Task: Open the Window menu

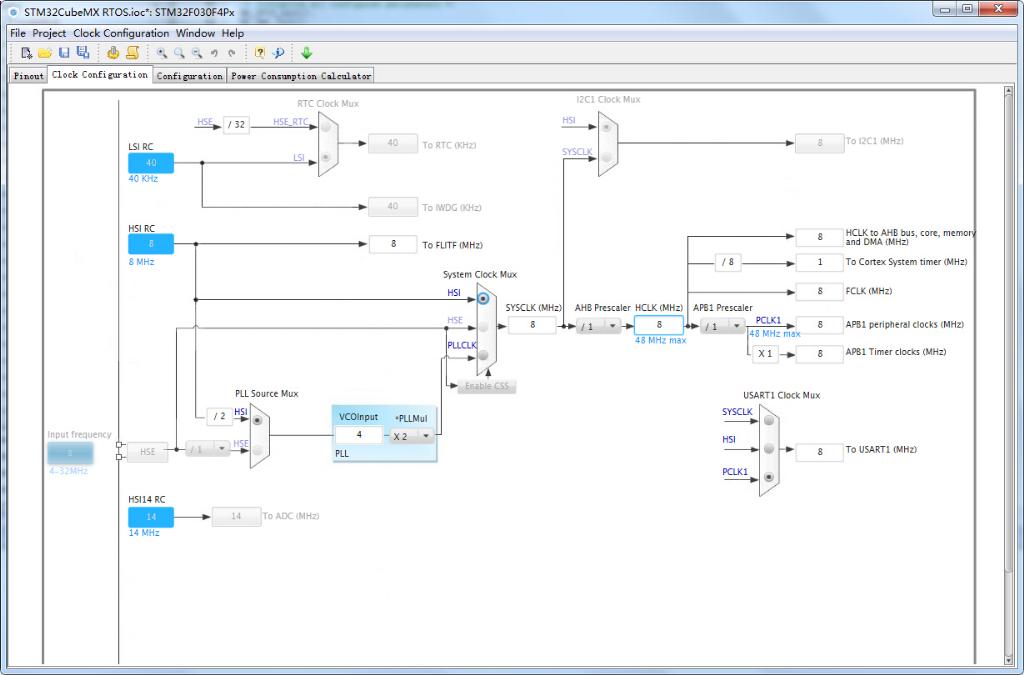Action: tap(195, 33)
